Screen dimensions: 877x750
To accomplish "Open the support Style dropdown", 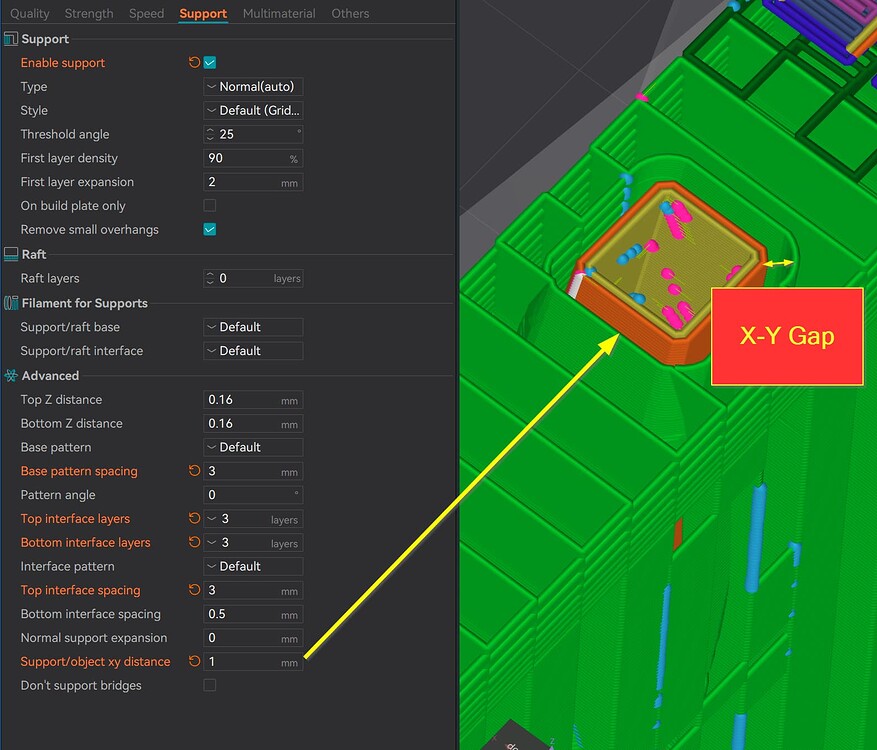I will click(253, 110).
